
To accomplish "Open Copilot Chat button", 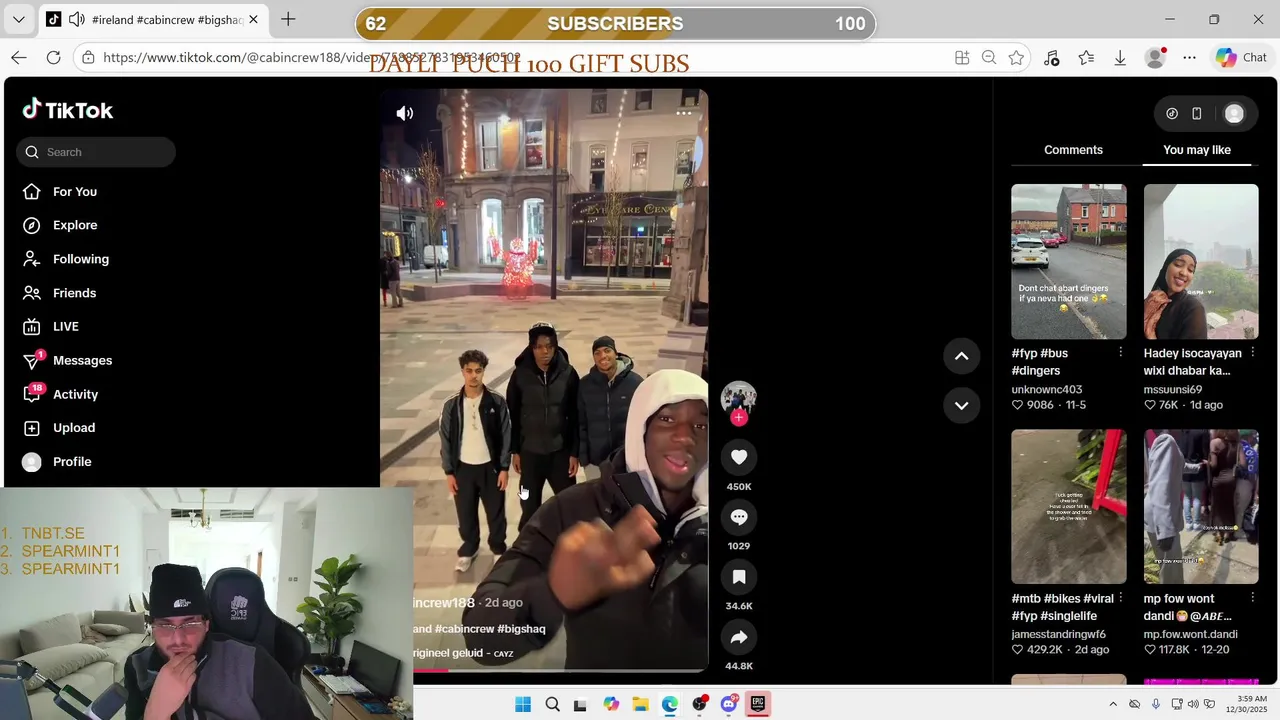I will [x=1241, y=58].
